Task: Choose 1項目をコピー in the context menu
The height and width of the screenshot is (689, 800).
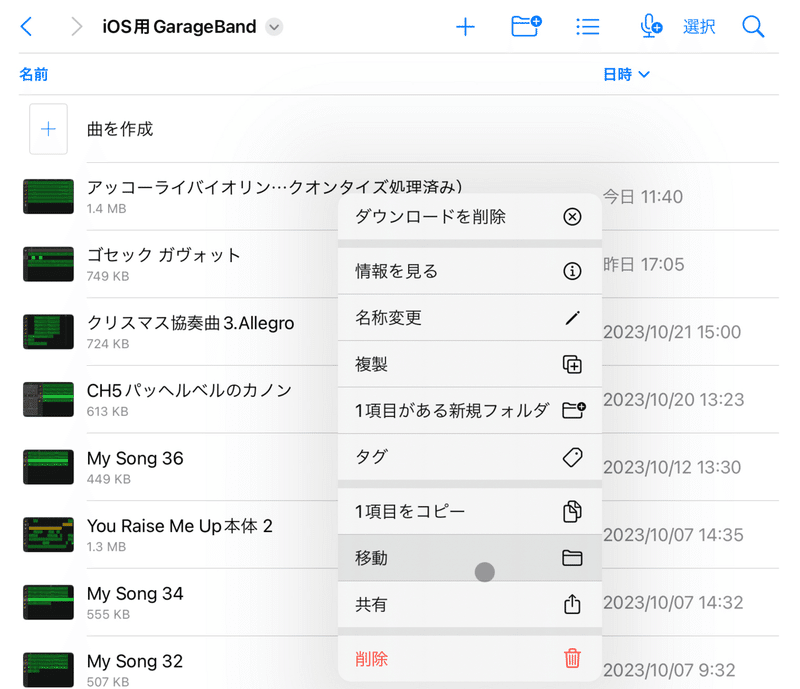Action: coord(470,511)
